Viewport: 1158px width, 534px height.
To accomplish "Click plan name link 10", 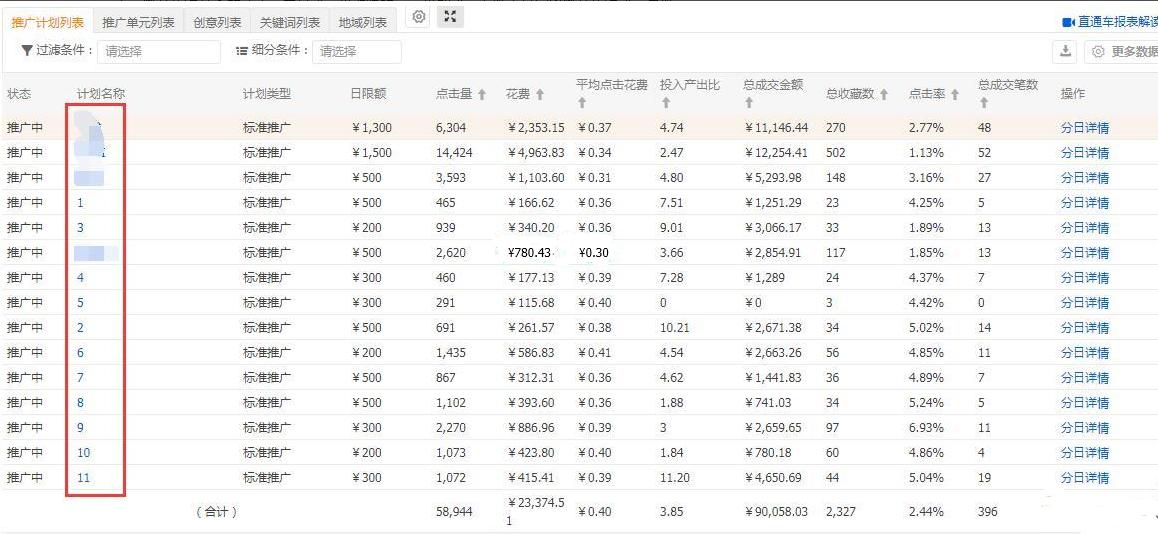I will [x=83, y=453].
